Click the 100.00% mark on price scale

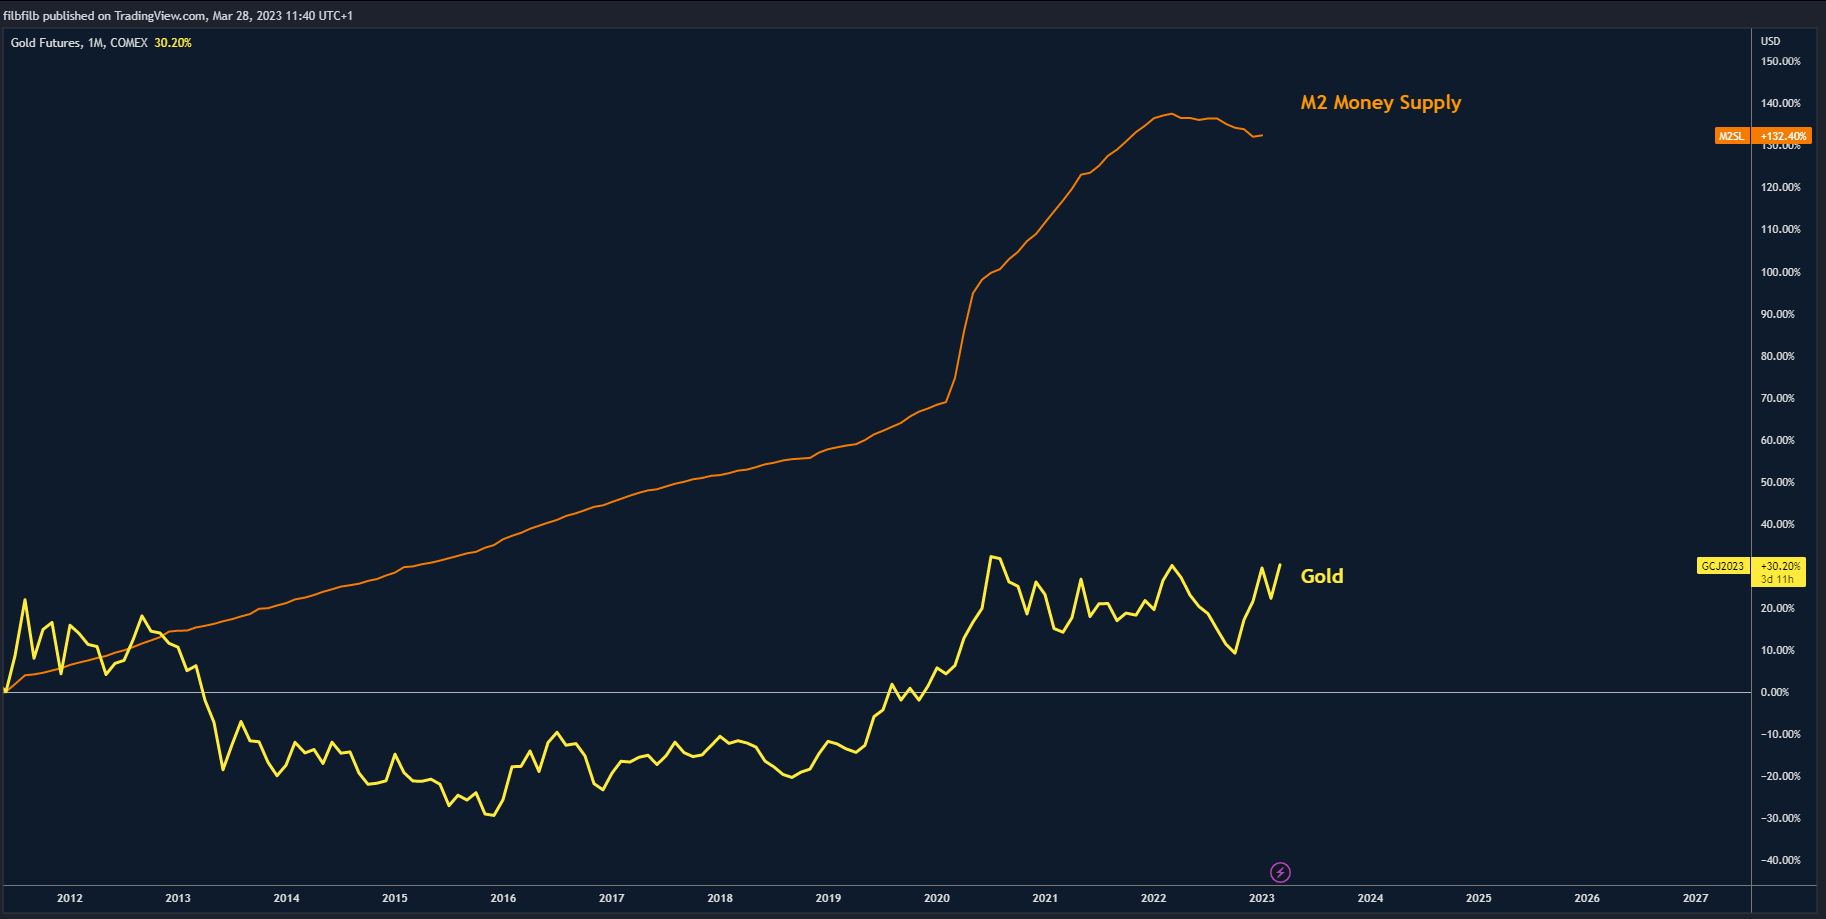coord(1780,272)
